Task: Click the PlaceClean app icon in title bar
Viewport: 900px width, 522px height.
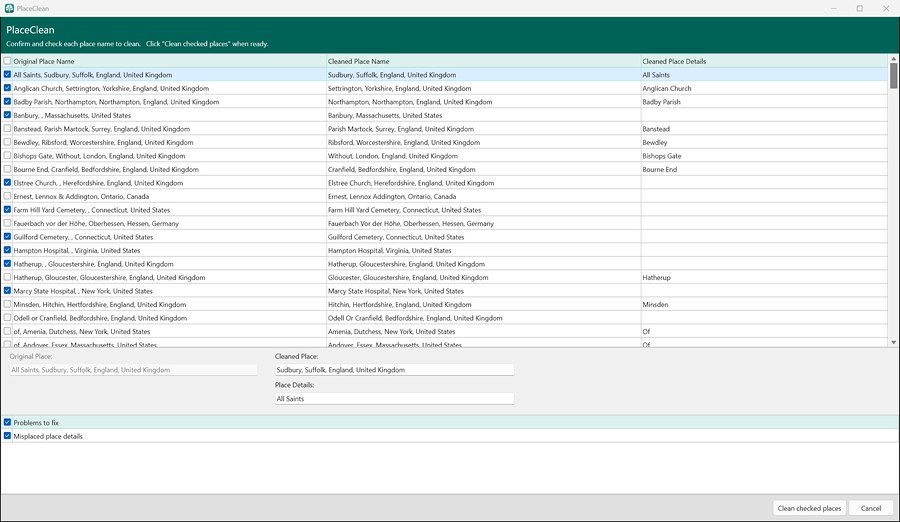Action: point(9,9)
